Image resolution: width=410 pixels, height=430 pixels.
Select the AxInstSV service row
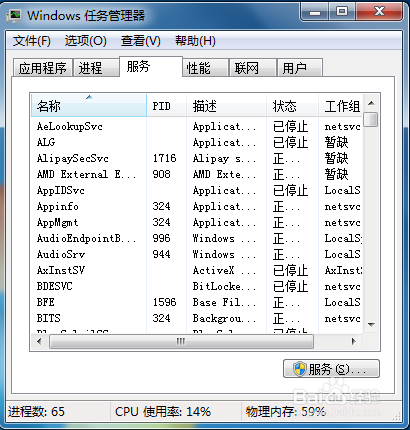(197, 270)
